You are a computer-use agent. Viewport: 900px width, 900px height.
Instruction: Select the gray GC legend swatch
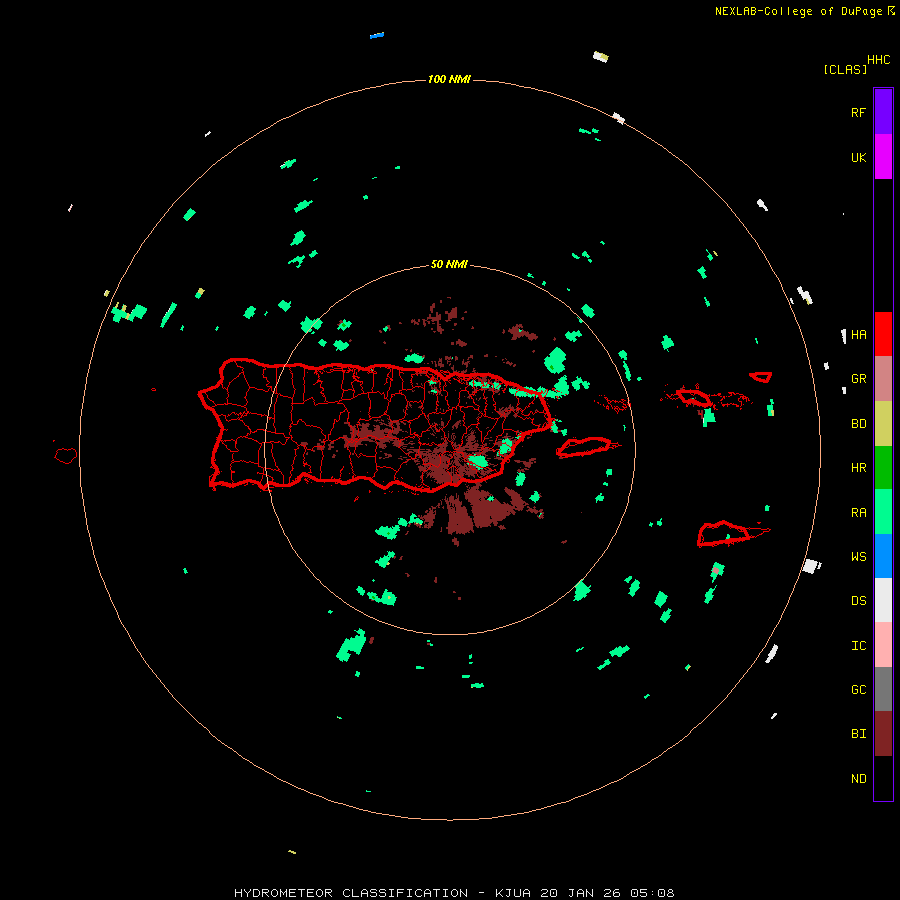883,689
